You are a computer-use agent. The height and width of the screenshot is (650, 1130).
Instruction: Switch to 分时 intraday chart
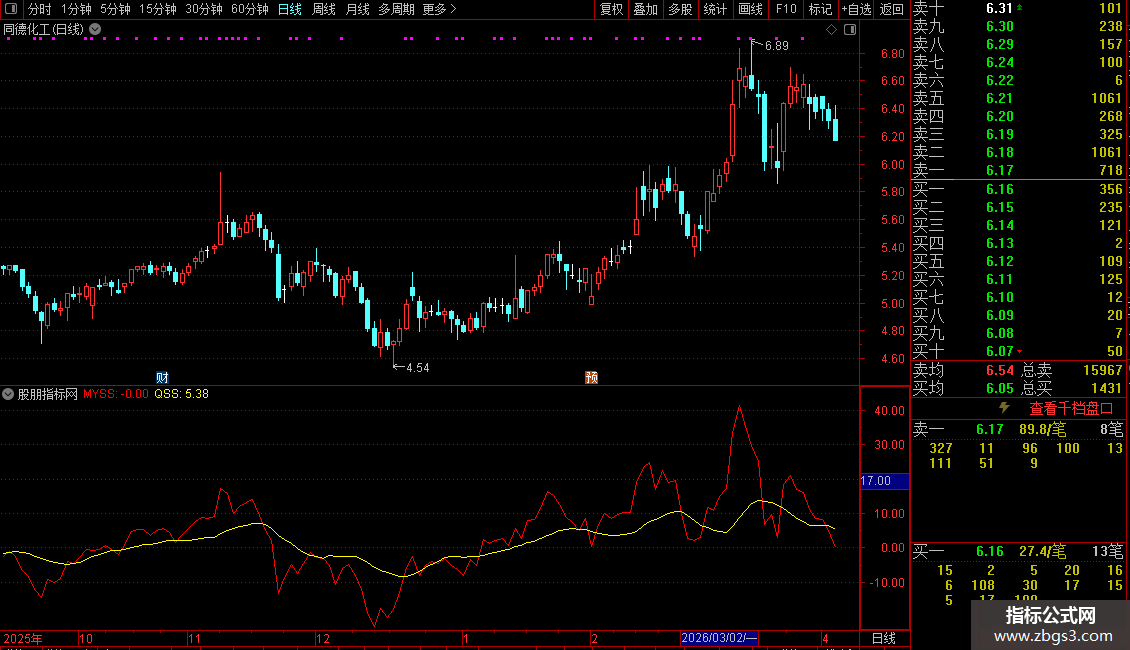tap(40, 9)
